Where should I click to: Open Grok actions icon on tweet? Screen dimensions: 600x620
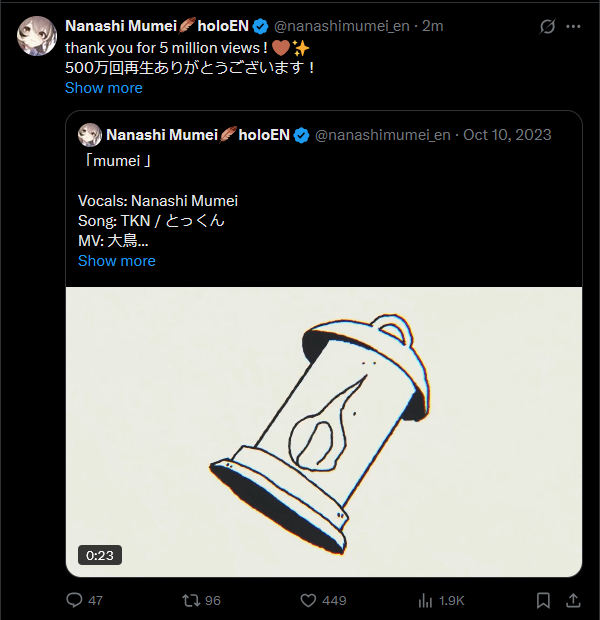(547, 26)
